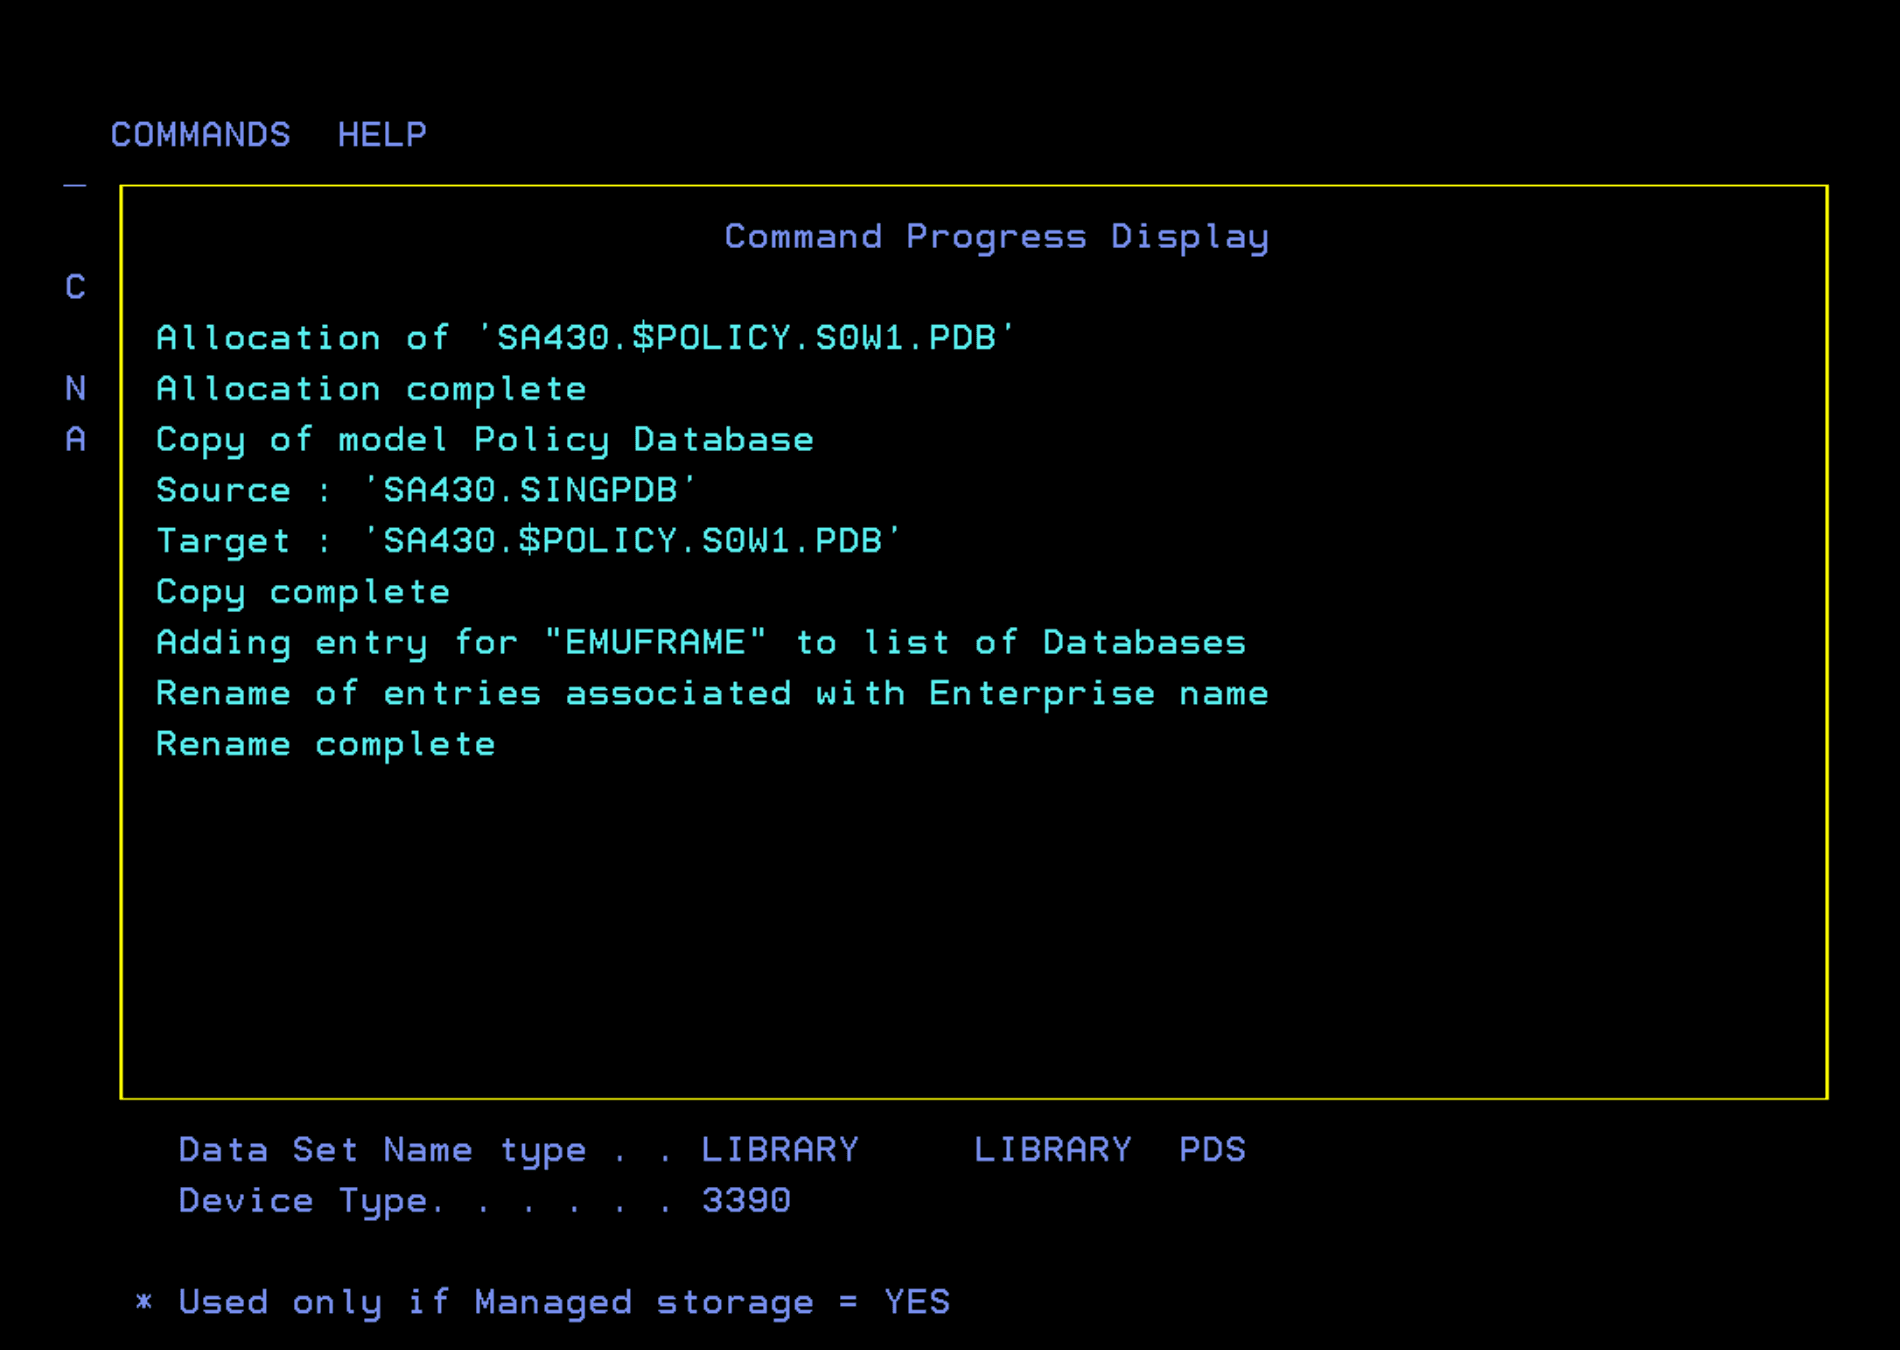Click the Rename of entries message line
This screenshot has width=1900, height=1350.
click(712, 692)
